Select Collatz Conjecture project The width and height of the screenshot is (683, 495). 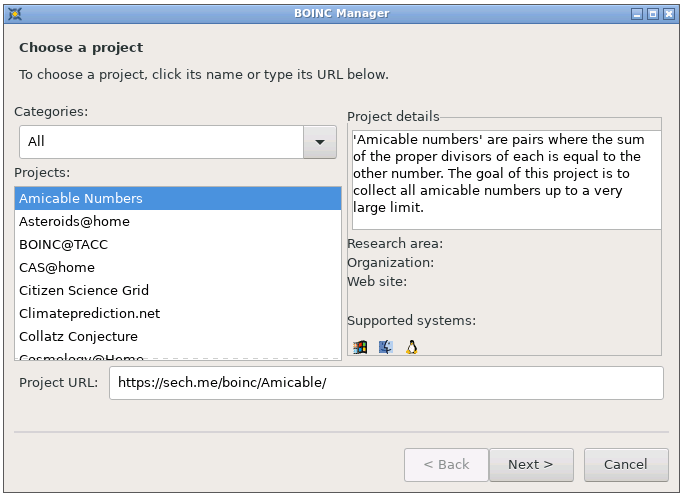click(178, 336)
